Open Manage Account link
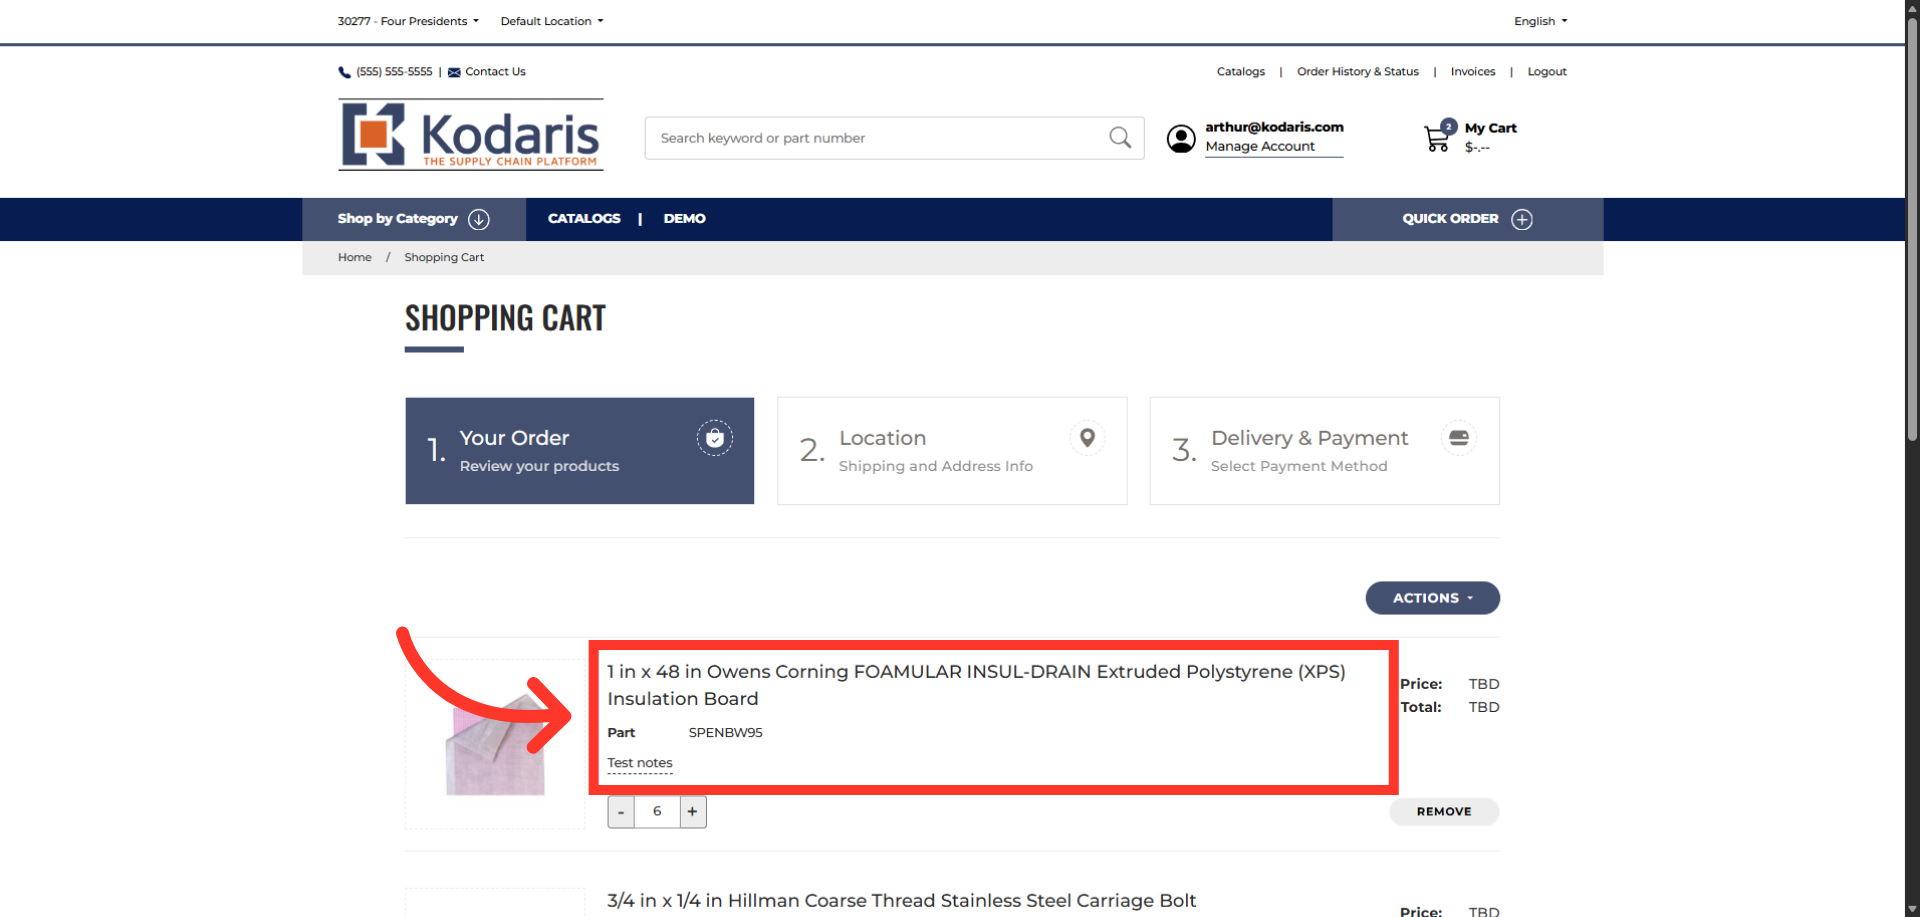Viewport: 1920px width, 917px height. (x=1260, y=147)
